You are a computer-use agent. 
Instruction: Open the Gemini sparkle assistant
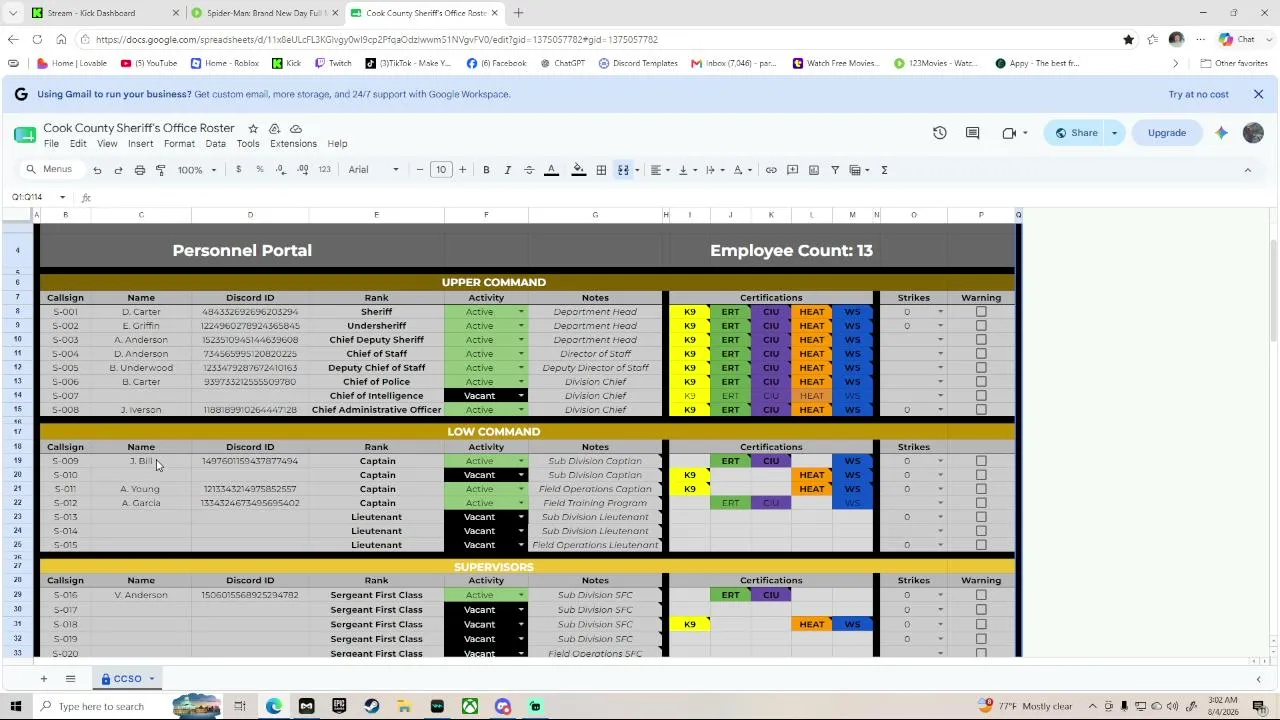(x=1221, y=133)
